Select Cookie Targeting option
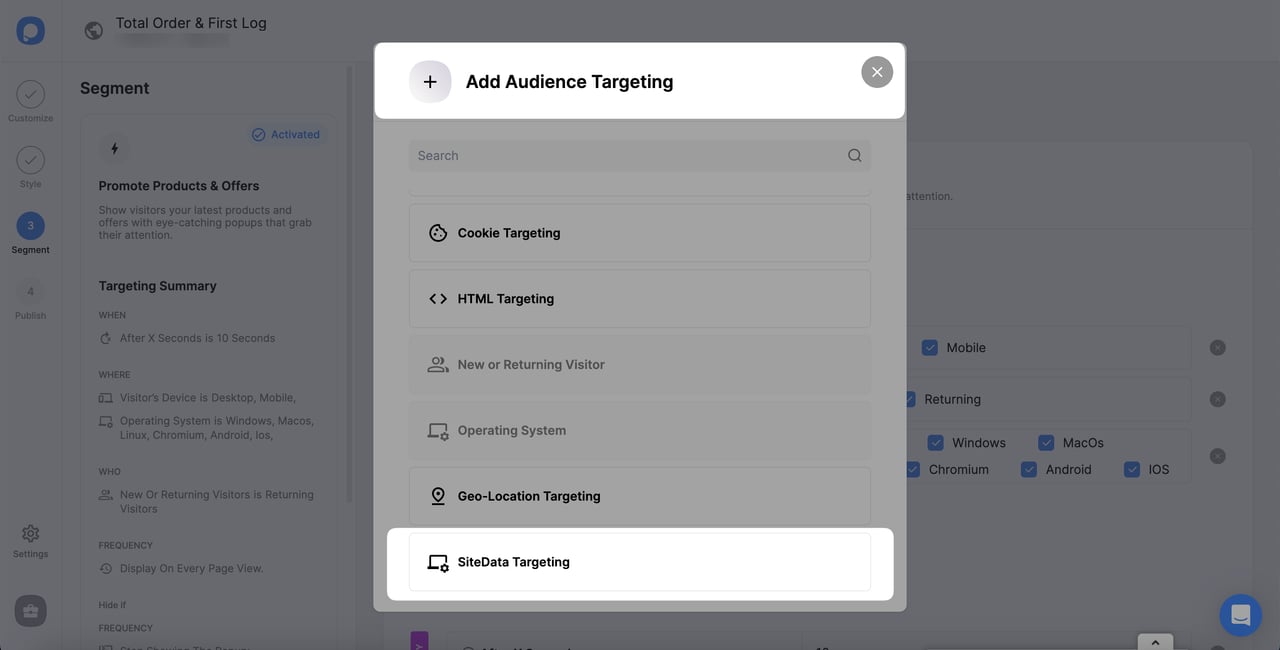 coord(639,233)
